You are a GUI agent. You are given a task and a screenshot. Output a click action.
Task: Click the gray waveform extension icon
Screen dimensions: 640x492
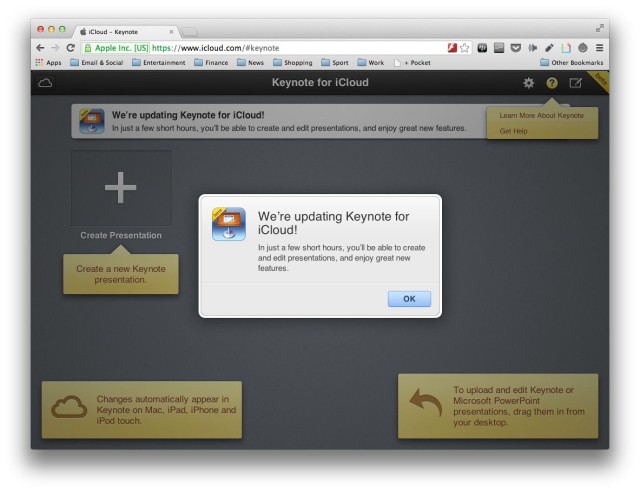[532, 48]
